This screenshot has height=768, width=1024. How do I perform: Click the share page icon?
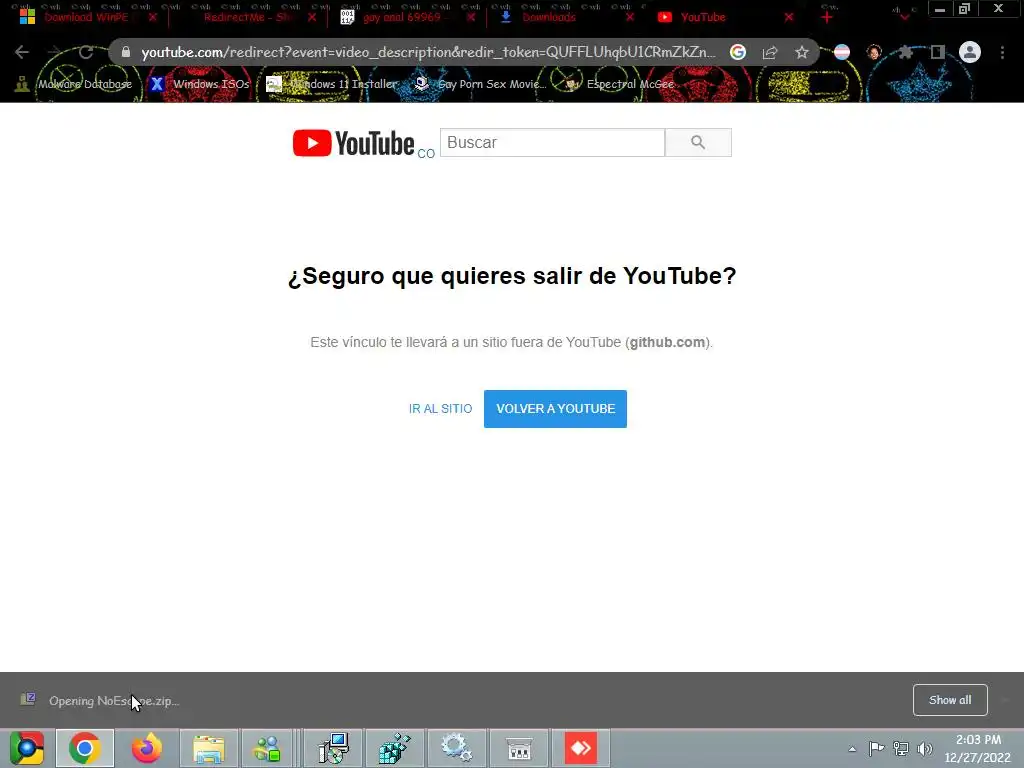[770, 52]
